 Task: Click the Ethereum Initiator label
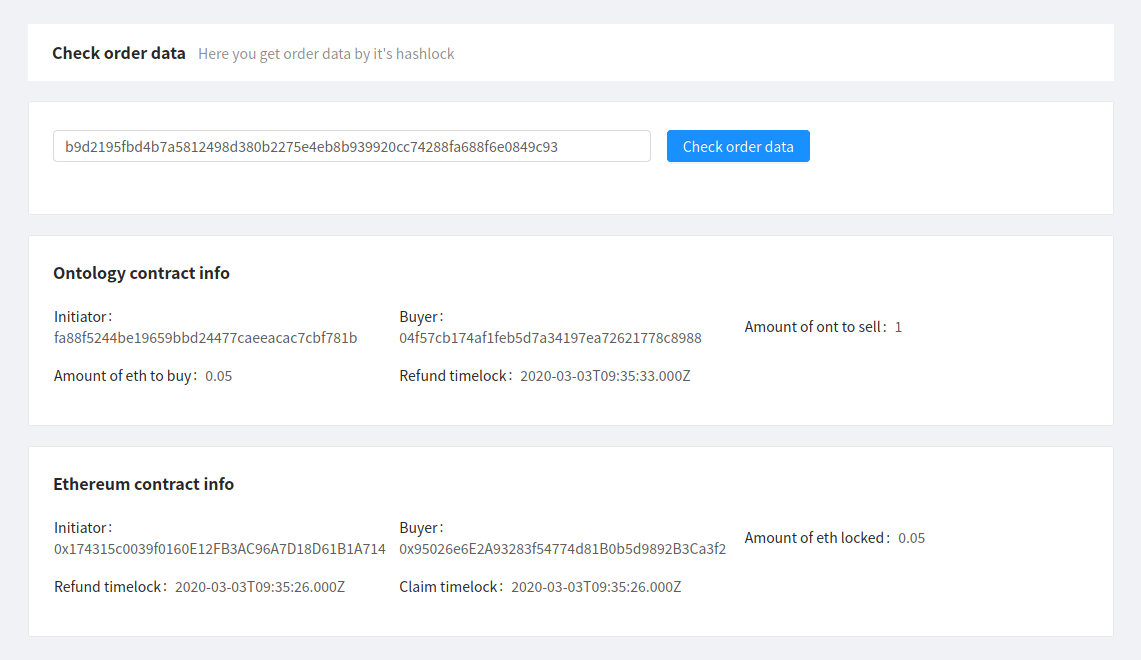83,528
